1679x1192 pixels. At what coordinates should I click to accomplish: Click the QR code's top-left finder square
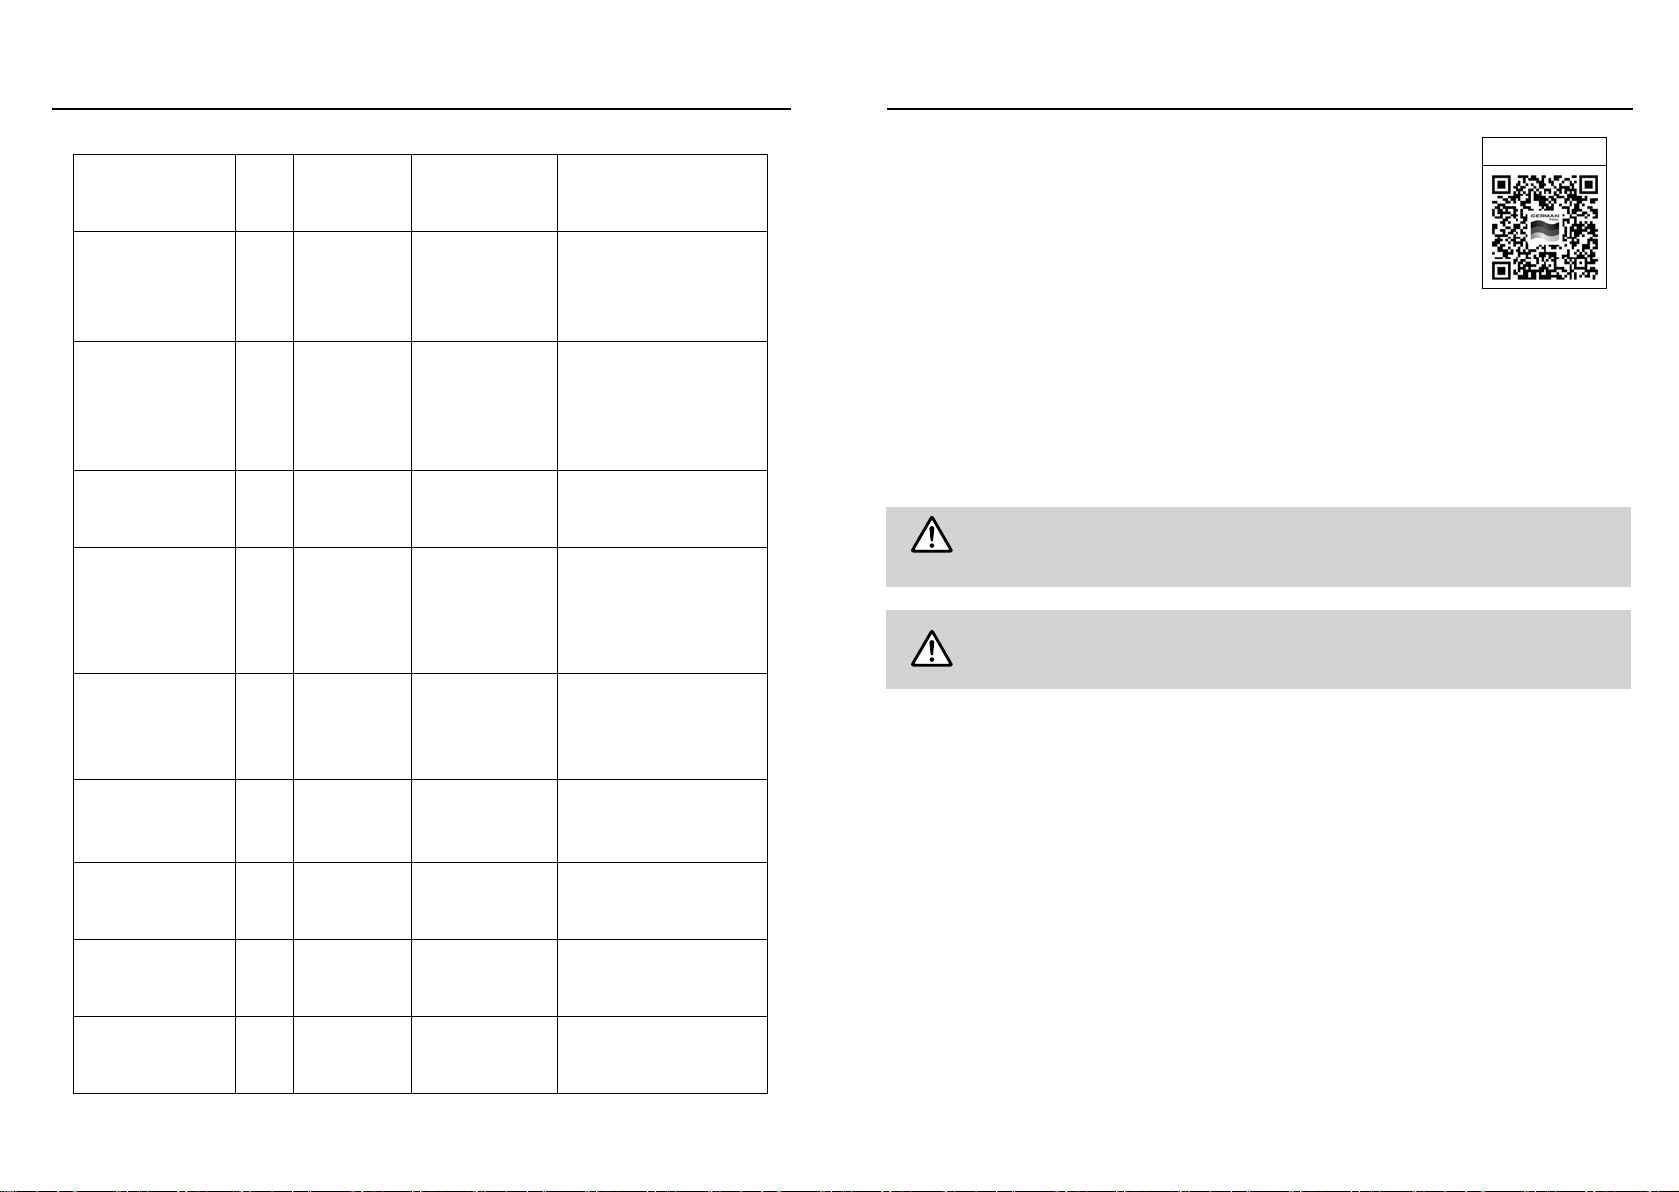1501,185
